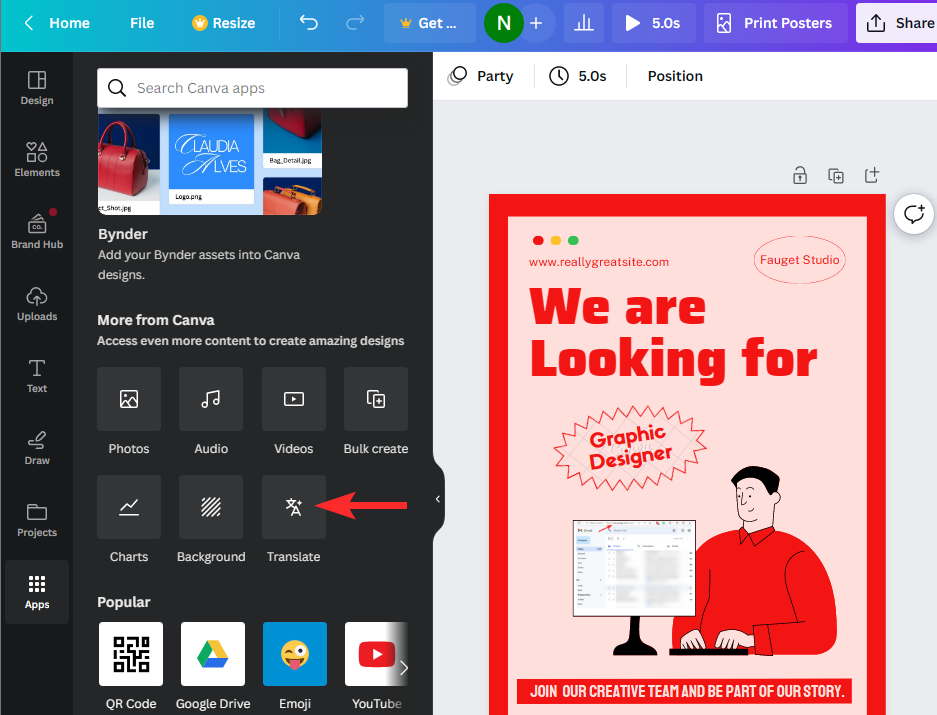Click the Search Canva apps field

[252, 88]
